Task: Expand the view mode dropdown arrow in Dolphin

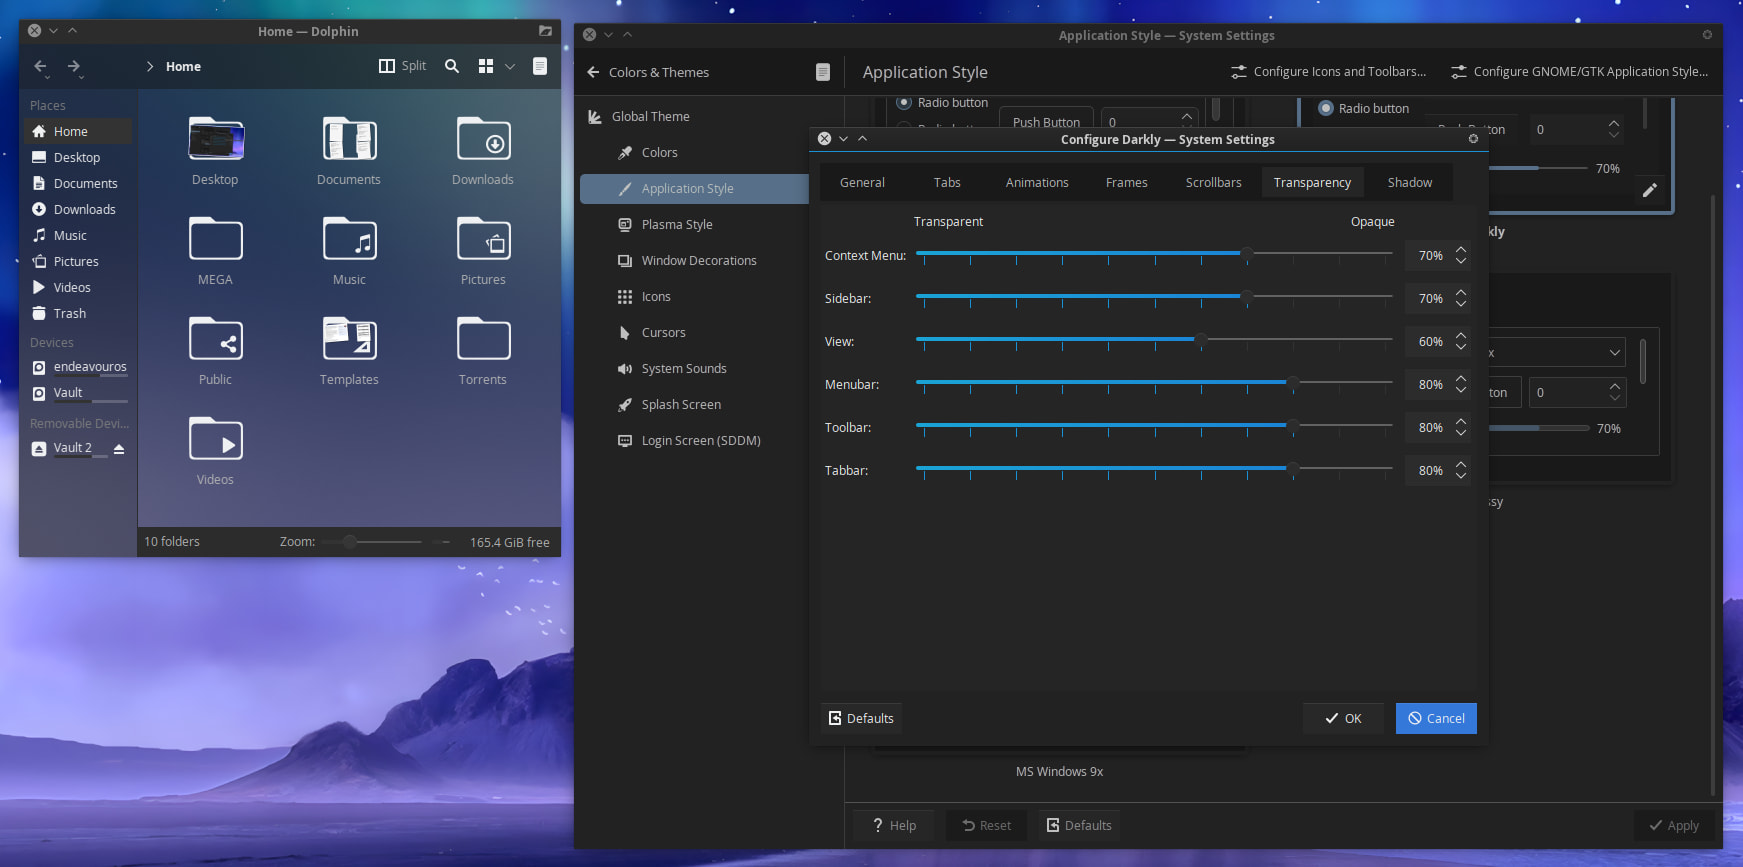Action: point(510,66)
